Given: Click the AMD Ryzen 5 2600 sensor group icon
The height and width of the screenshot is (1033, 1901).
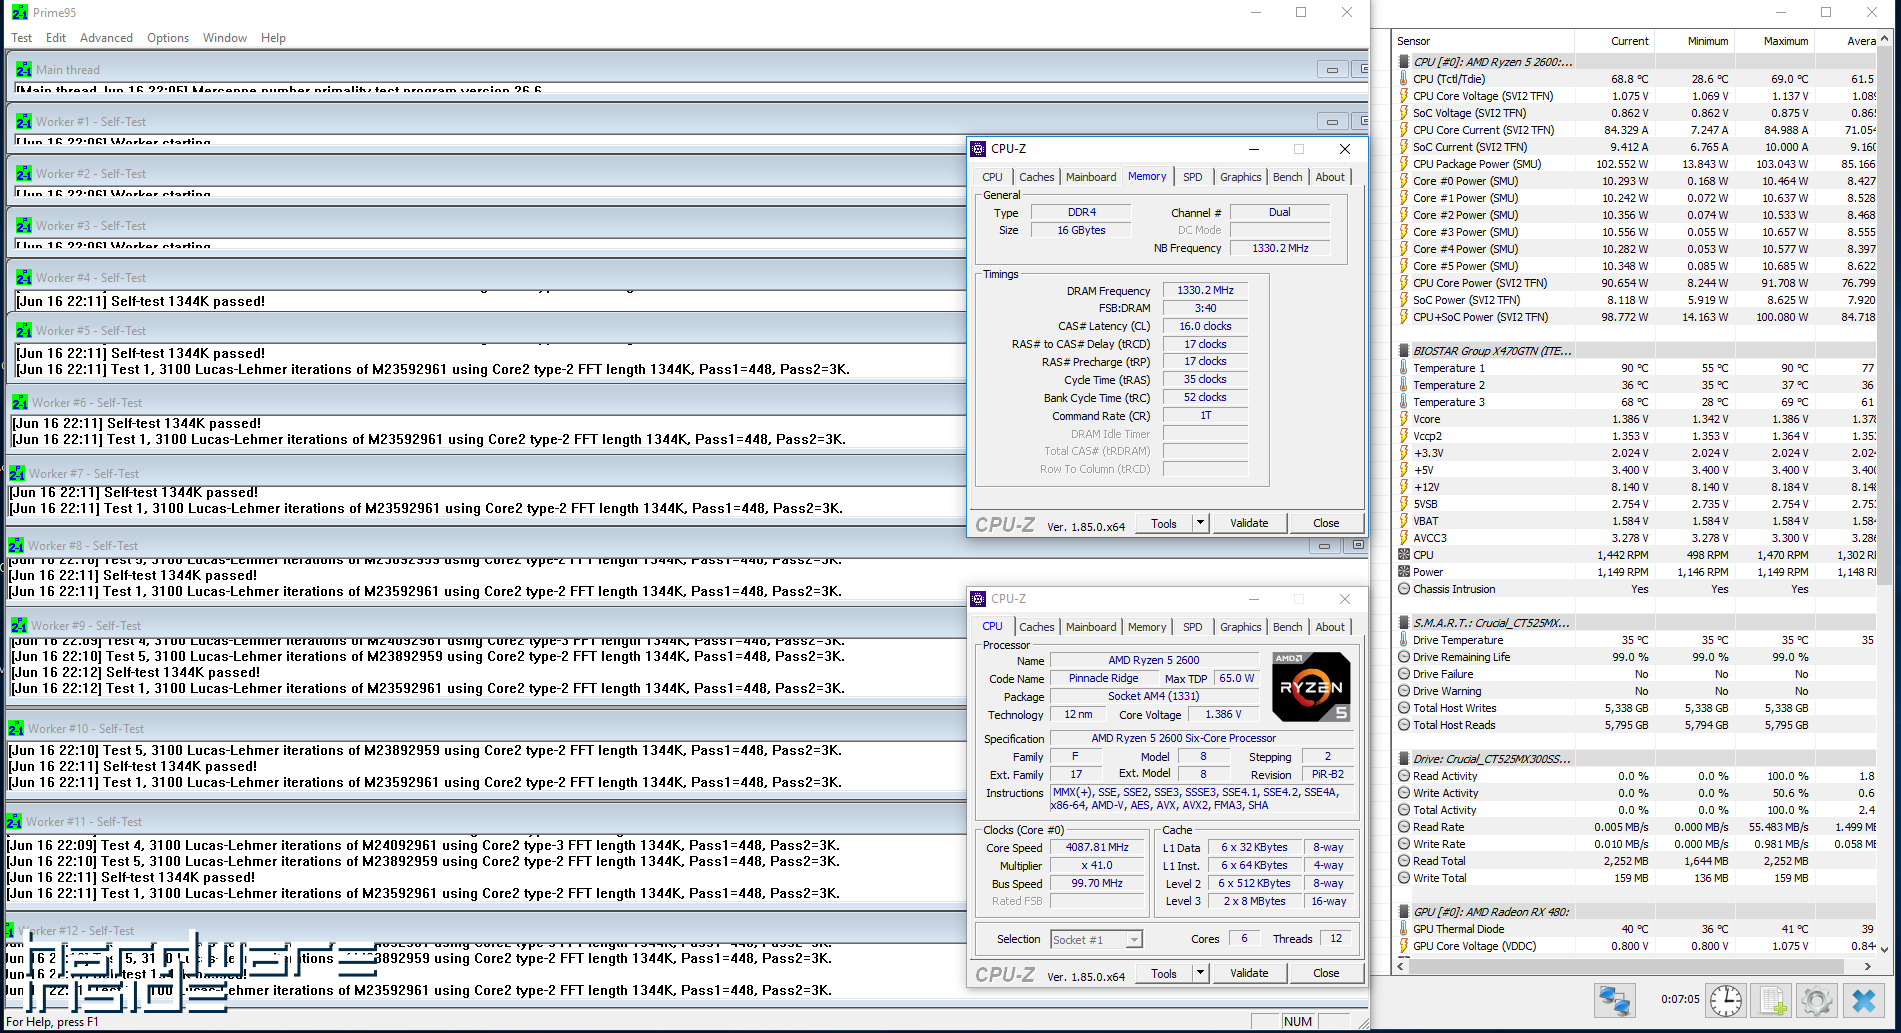Looking at the screenshot, I should click(x=1405, y=62).
